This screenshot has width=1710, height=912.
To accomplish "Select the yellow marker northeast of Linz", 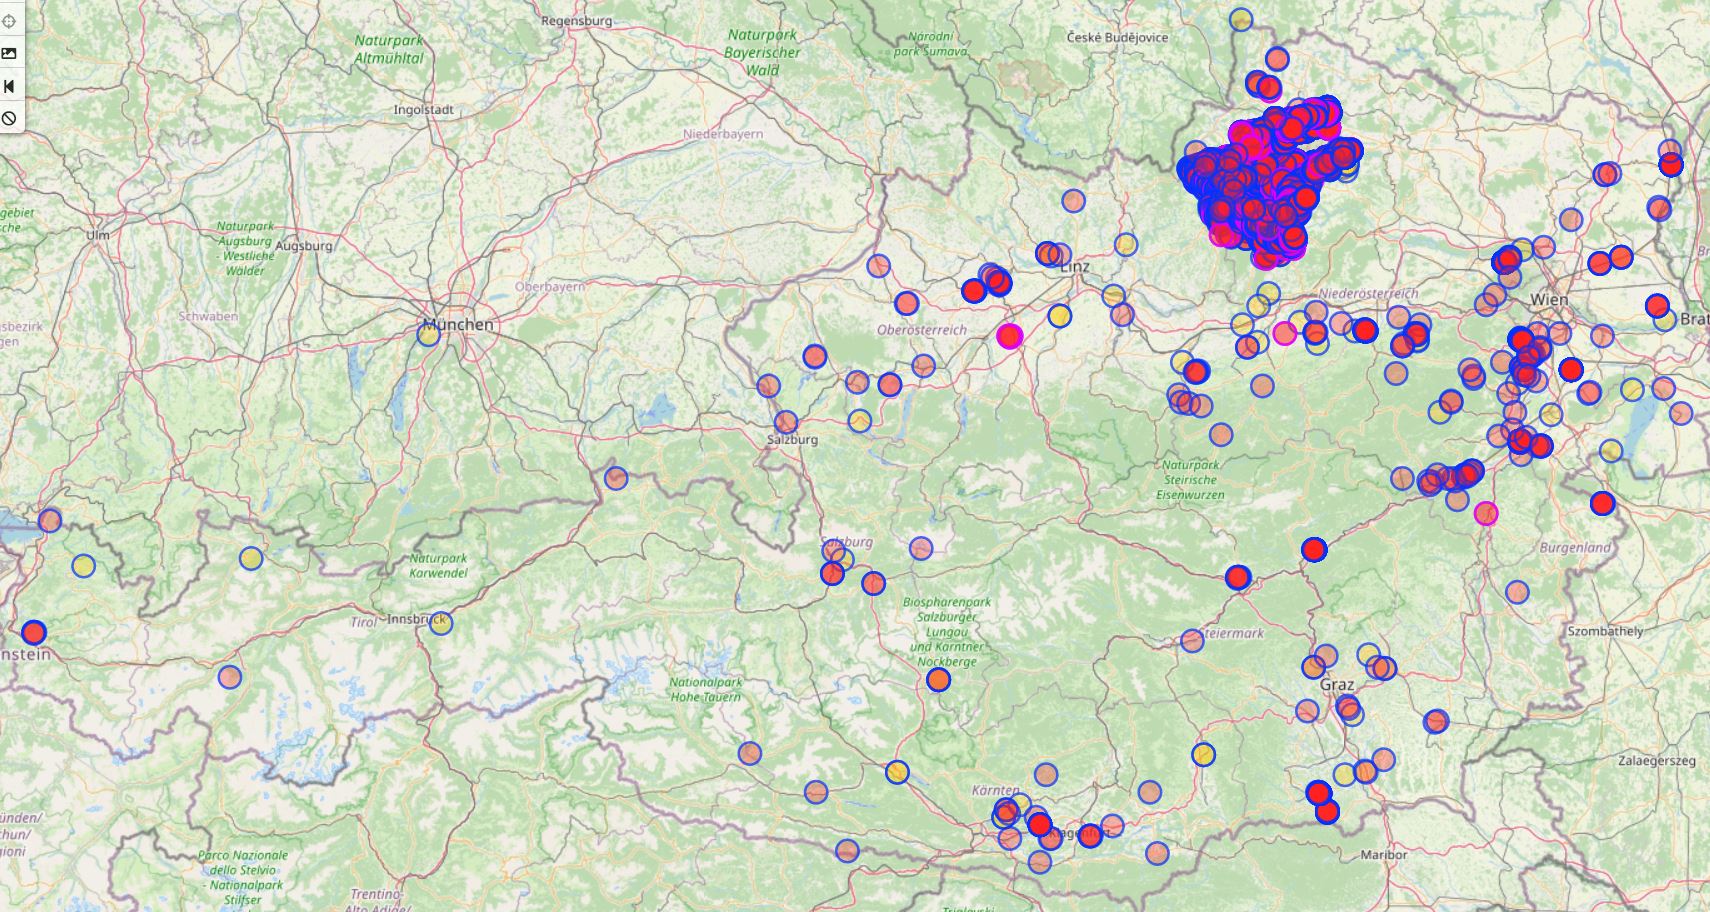I will pyautogui.click(x=1126, y=244).
